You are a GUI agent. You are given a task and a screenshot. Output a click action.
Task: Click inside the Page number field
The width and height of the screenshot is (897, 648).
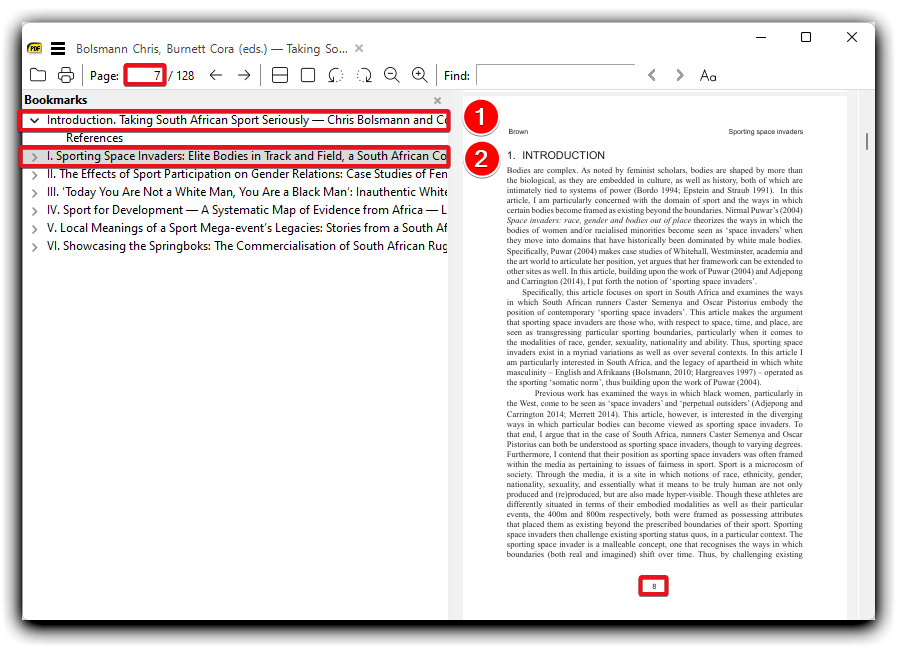[x=145, y=75]
